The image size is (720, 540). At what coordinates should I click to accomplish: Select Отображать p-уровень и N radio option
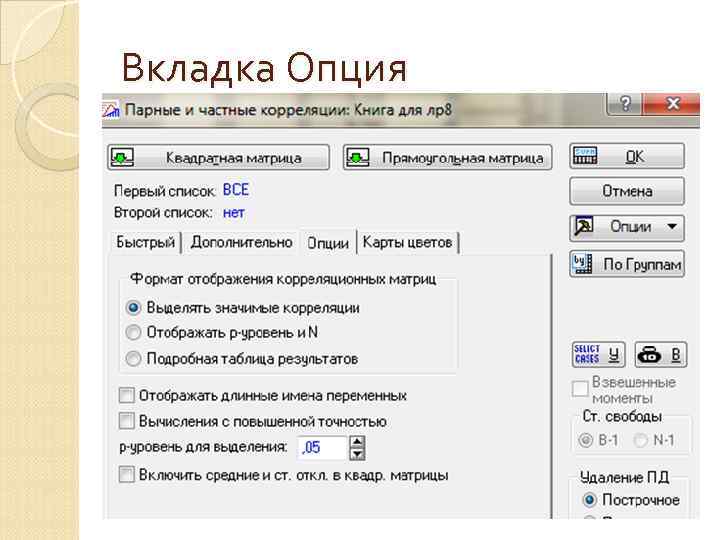[133, 332]
